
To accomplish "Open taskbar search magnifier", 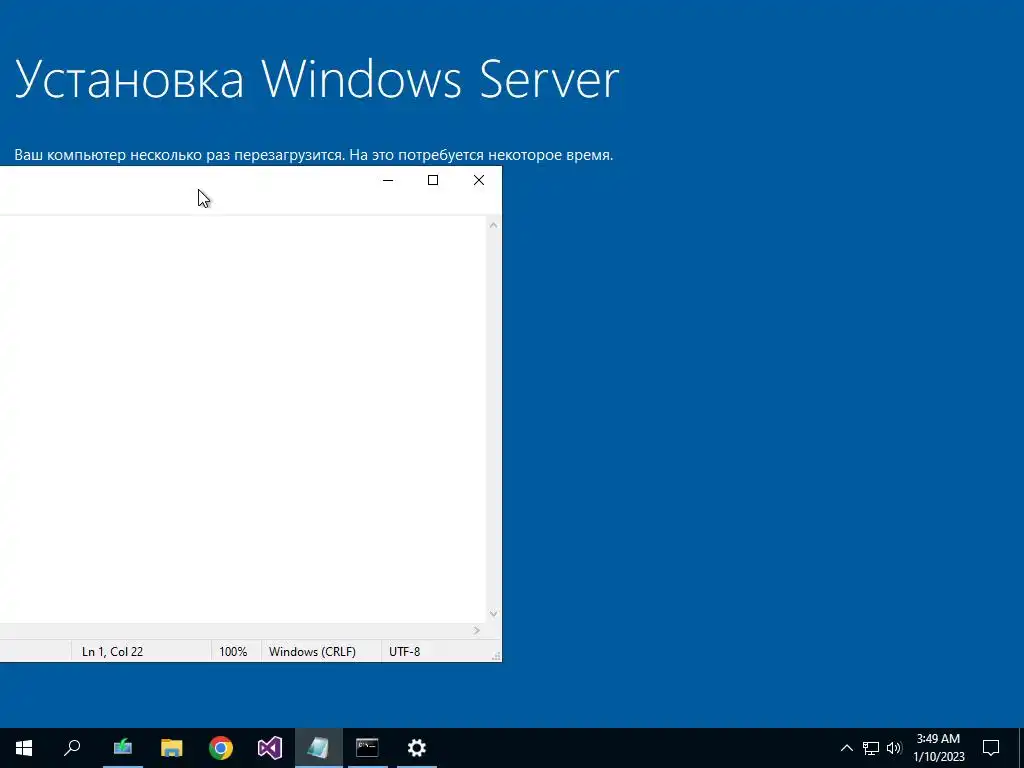I will [72, 748].
